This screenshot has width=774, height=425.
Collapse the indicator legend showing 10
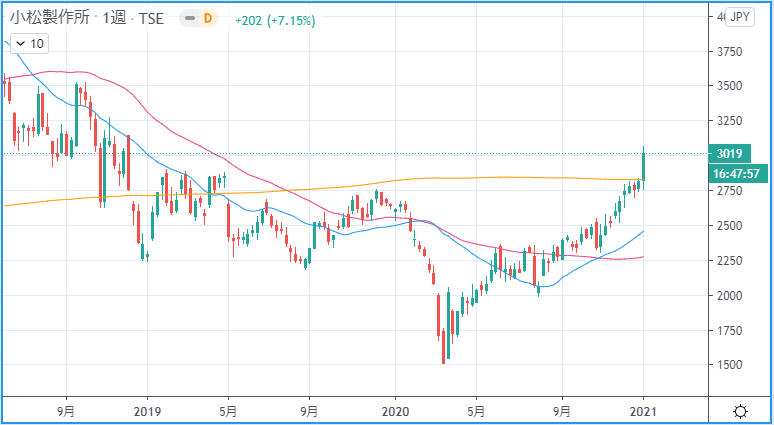pos(18,43)
